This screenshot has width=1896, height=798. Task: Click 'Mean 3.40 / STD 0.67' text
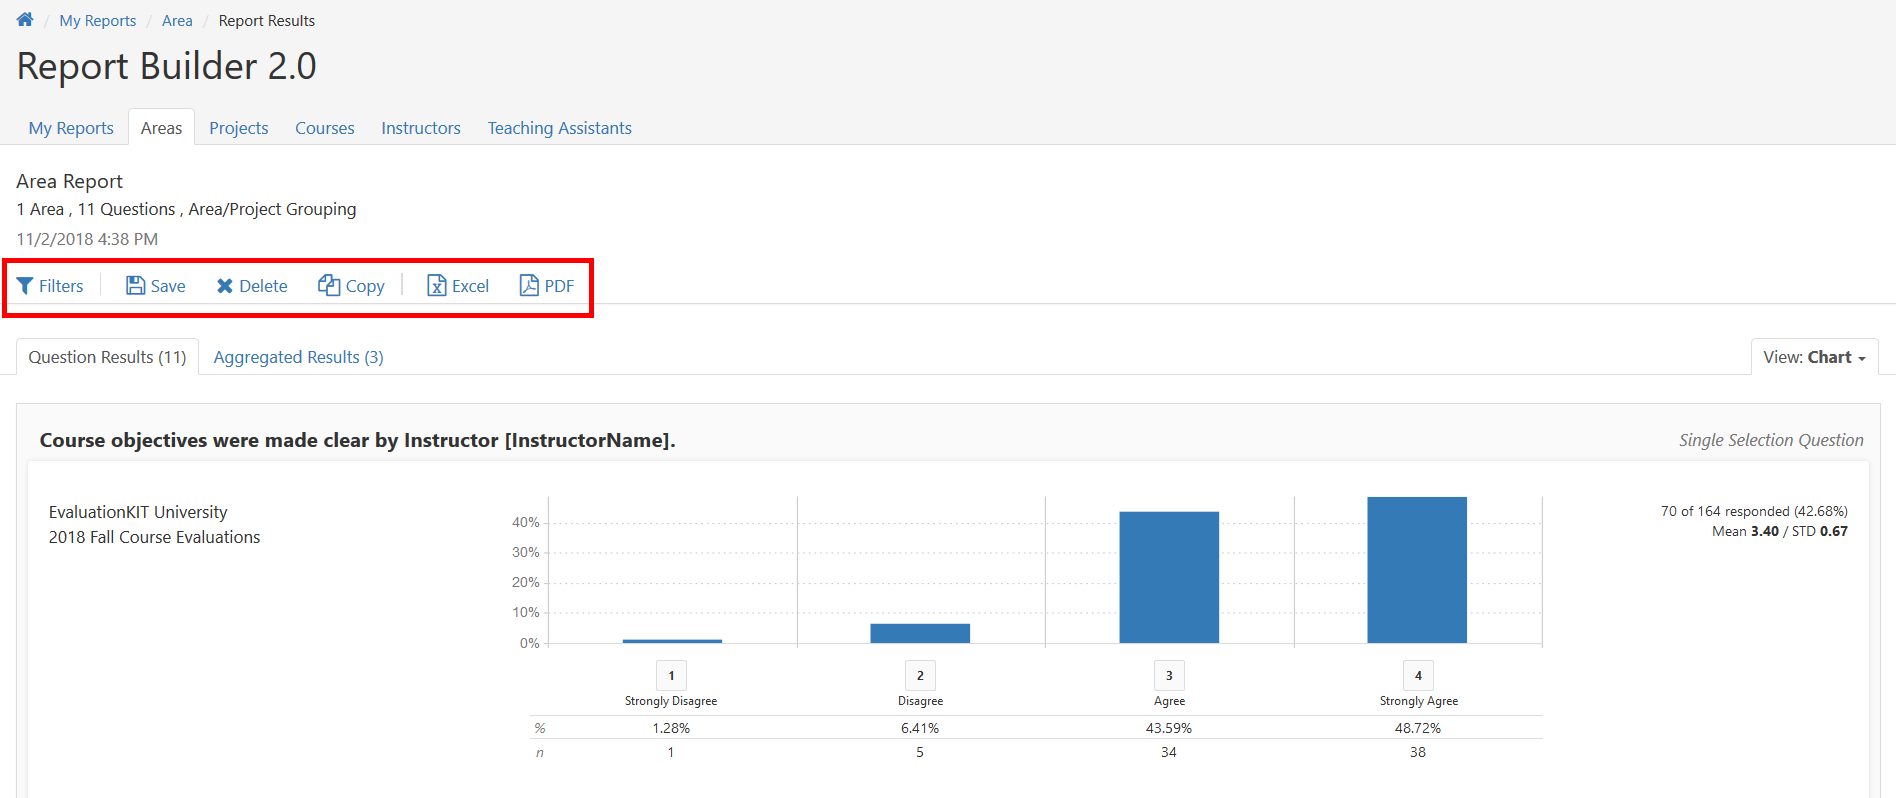[1780, 531]
